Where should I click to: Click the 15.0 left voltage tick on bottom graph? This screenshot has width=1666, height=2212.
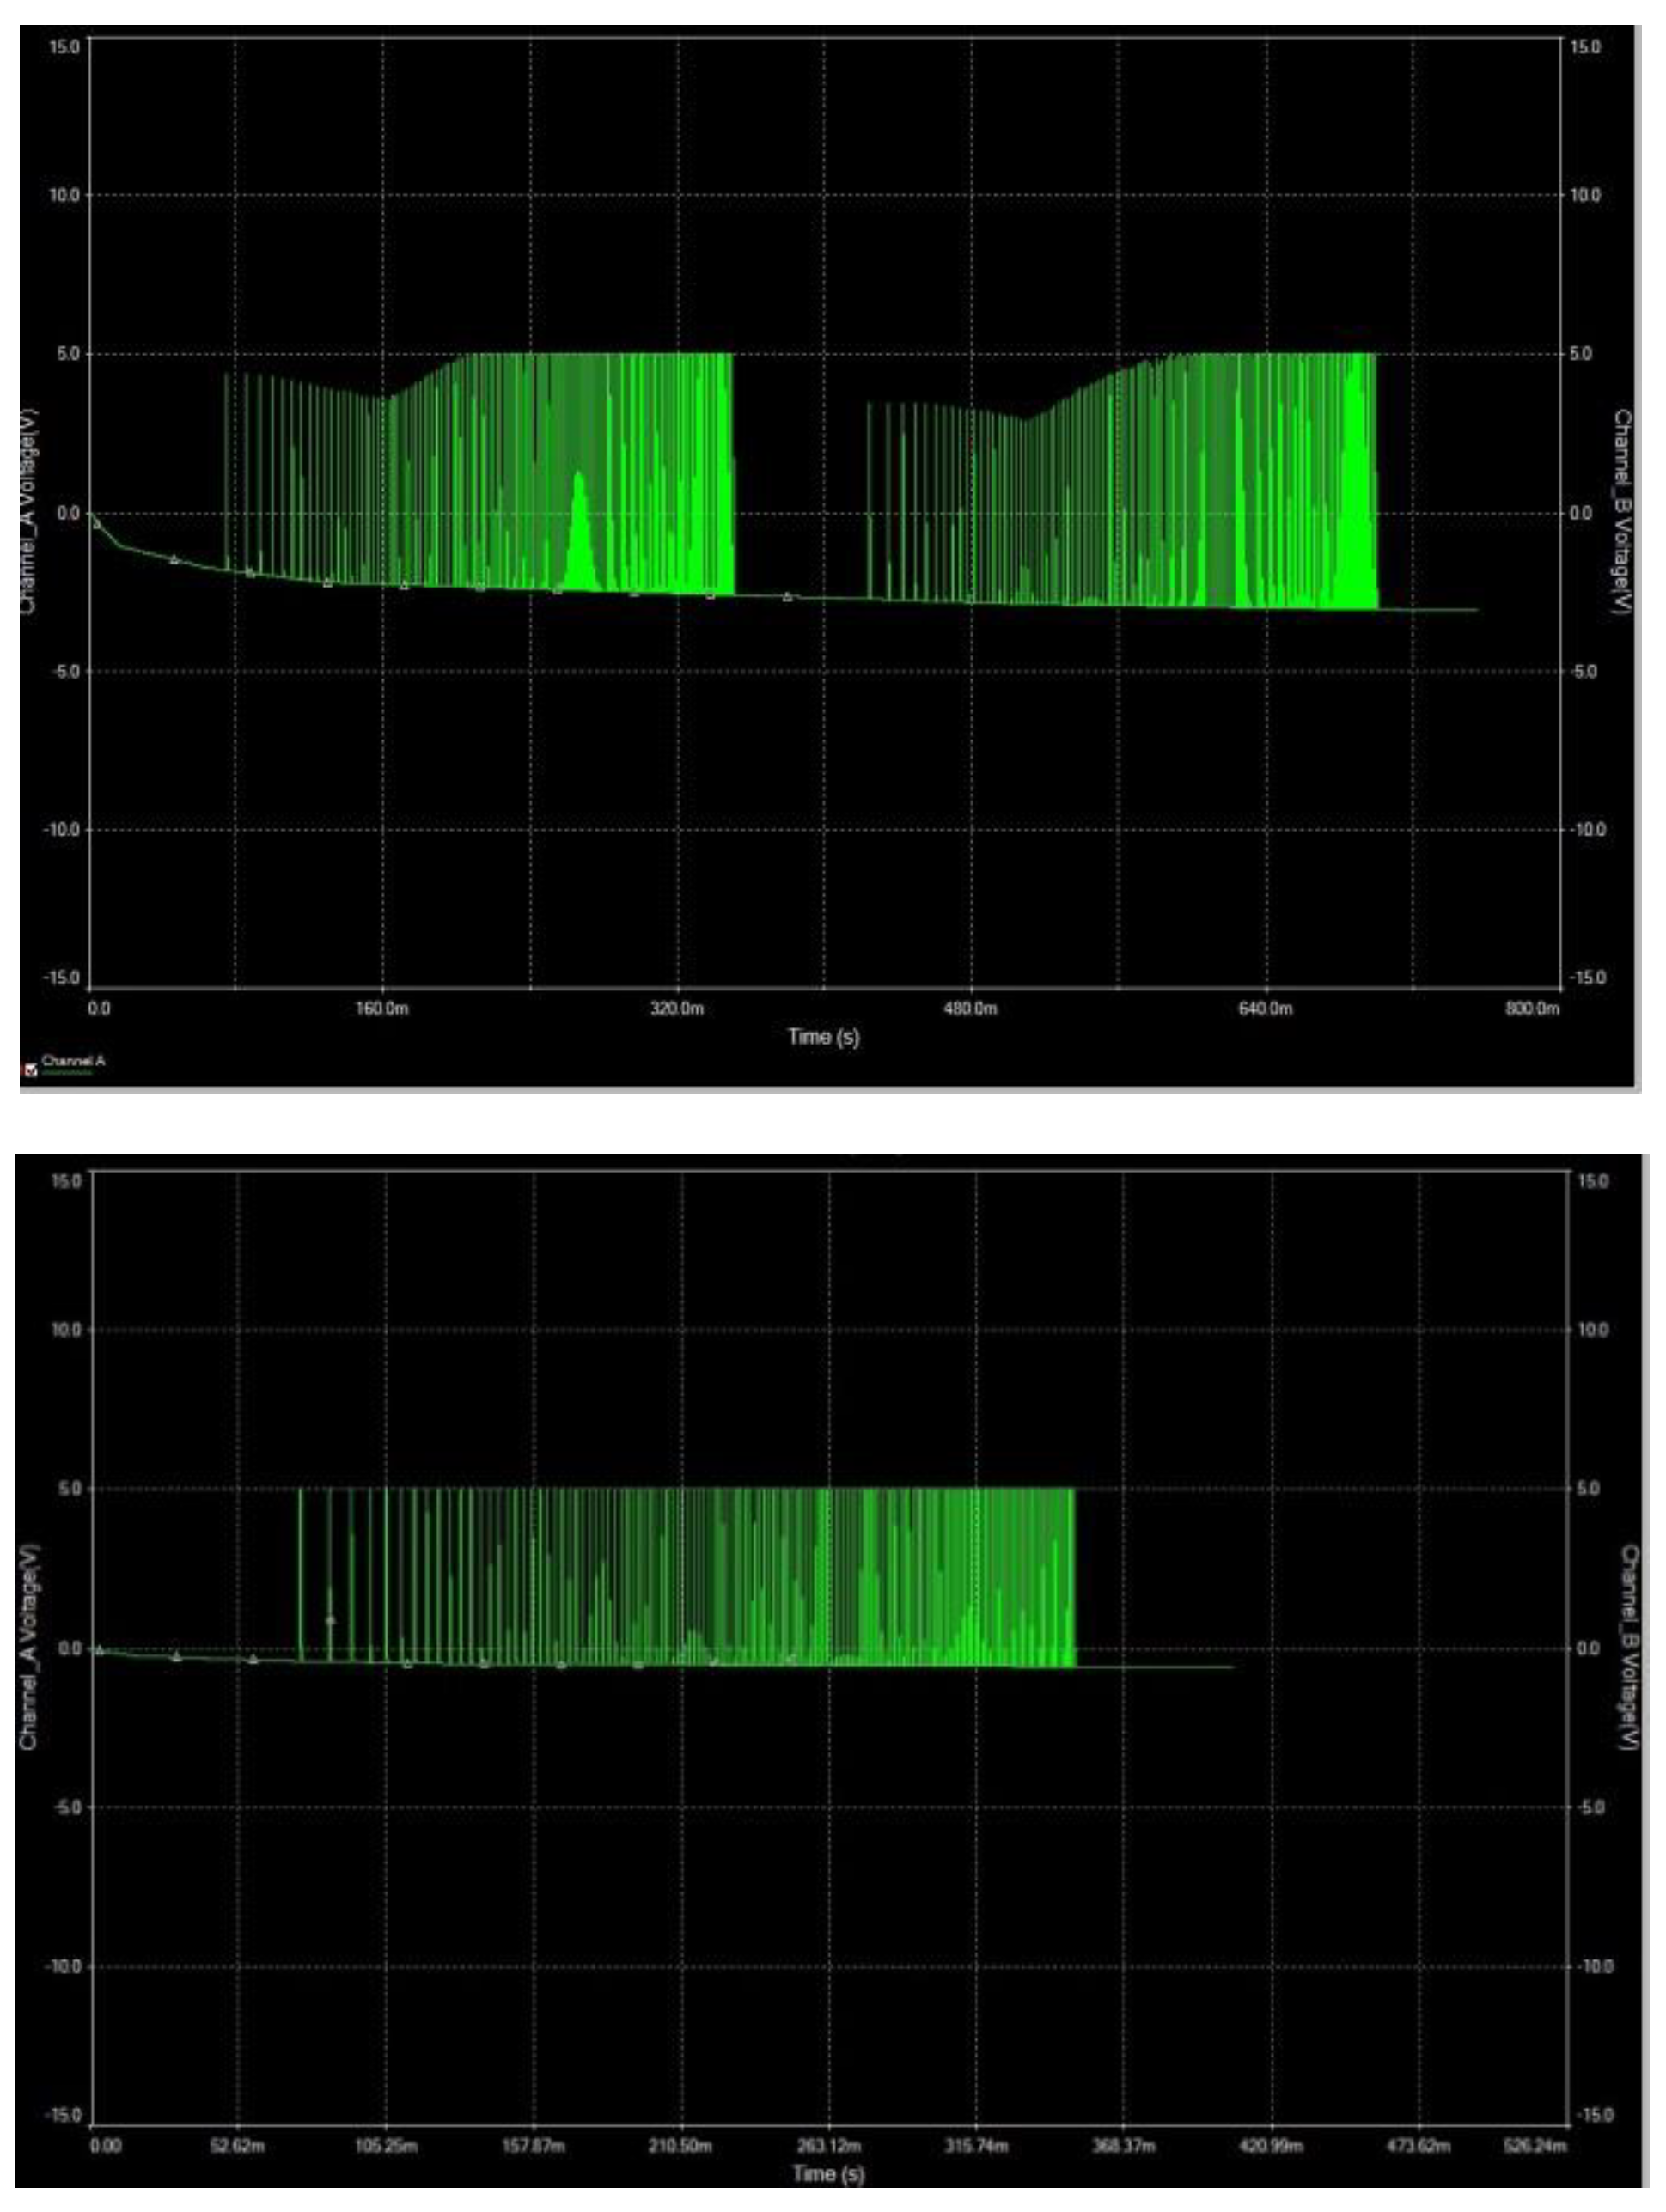[x=66, y=1181]
